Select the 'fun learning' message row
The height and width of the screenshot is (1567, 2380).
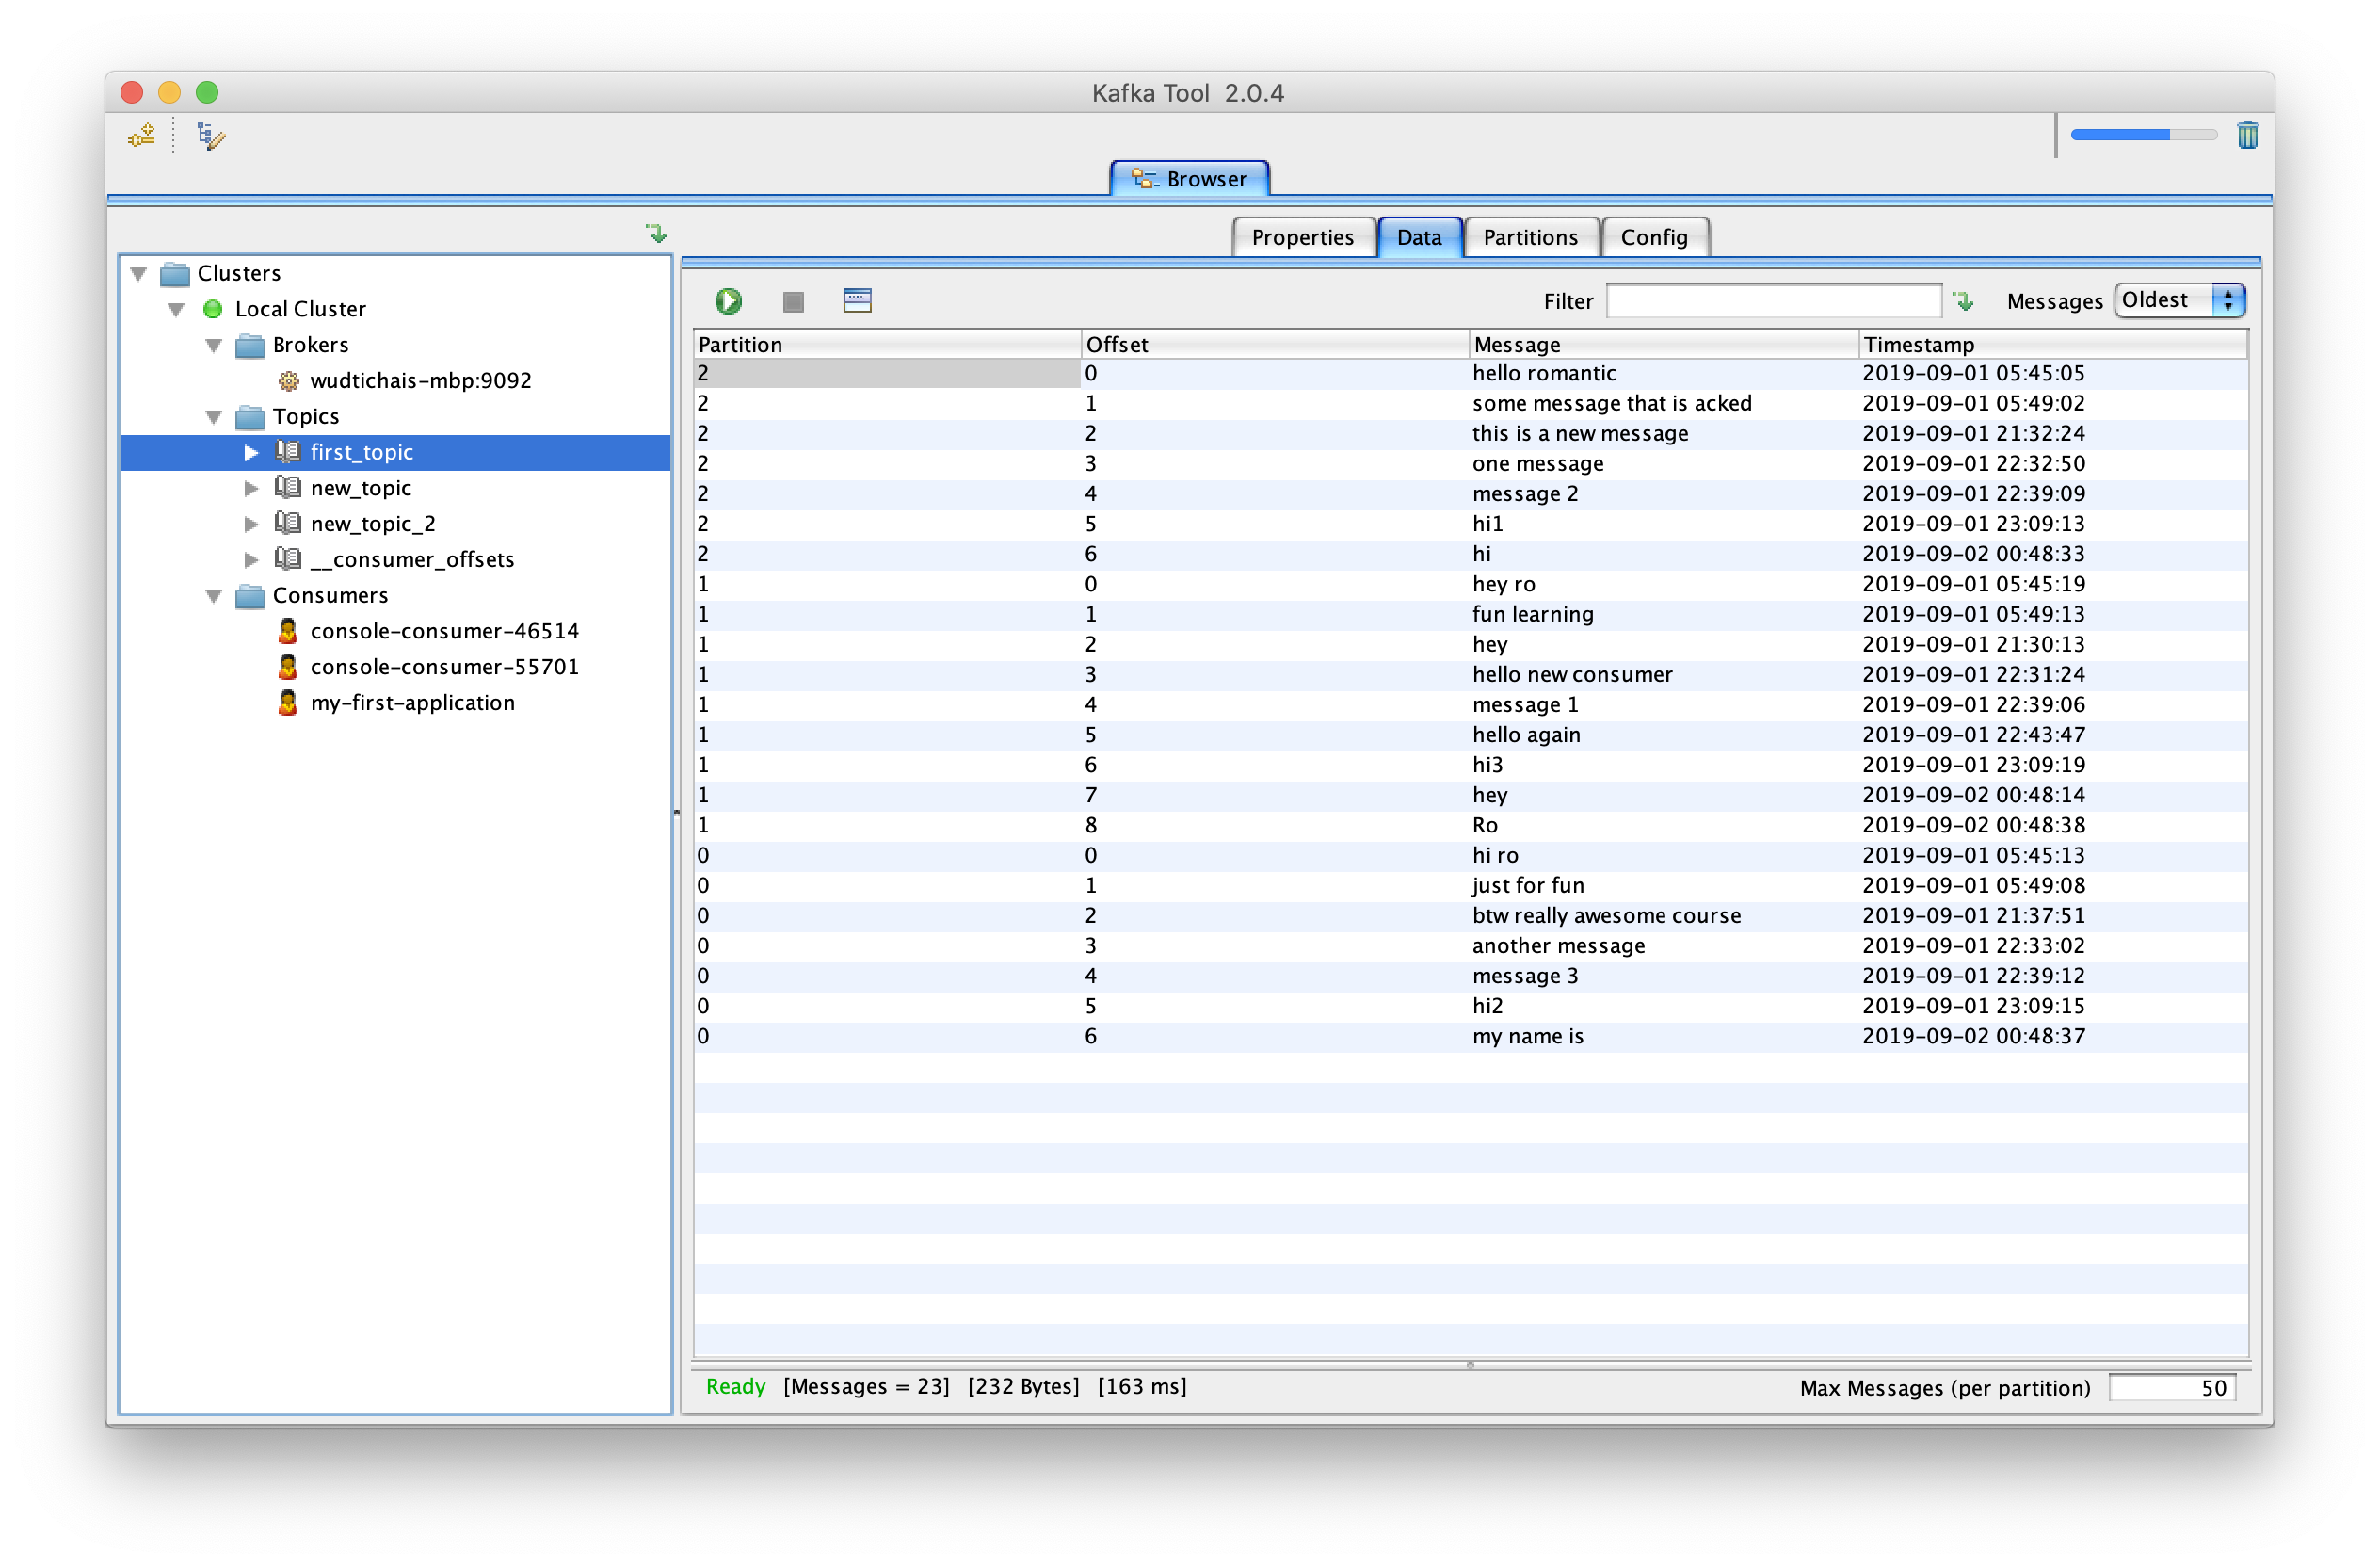1471,614
